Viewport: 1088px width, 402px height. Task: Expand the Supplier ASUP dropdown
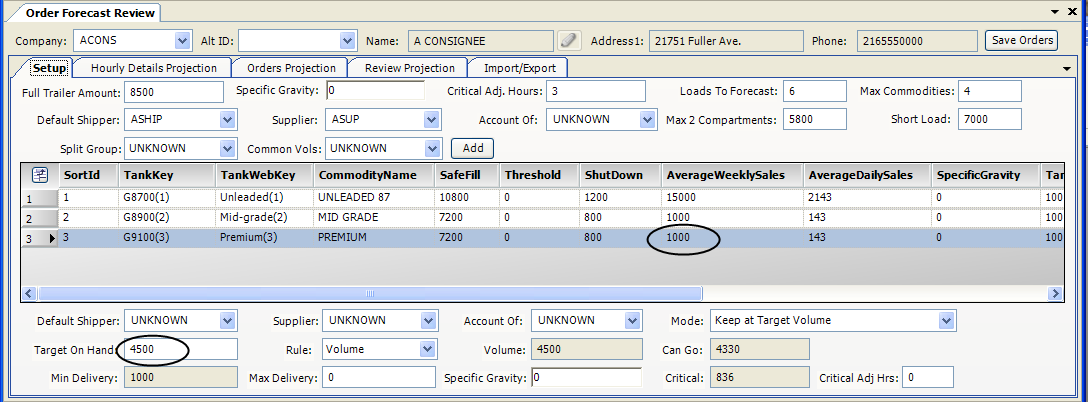click(432, 119)
